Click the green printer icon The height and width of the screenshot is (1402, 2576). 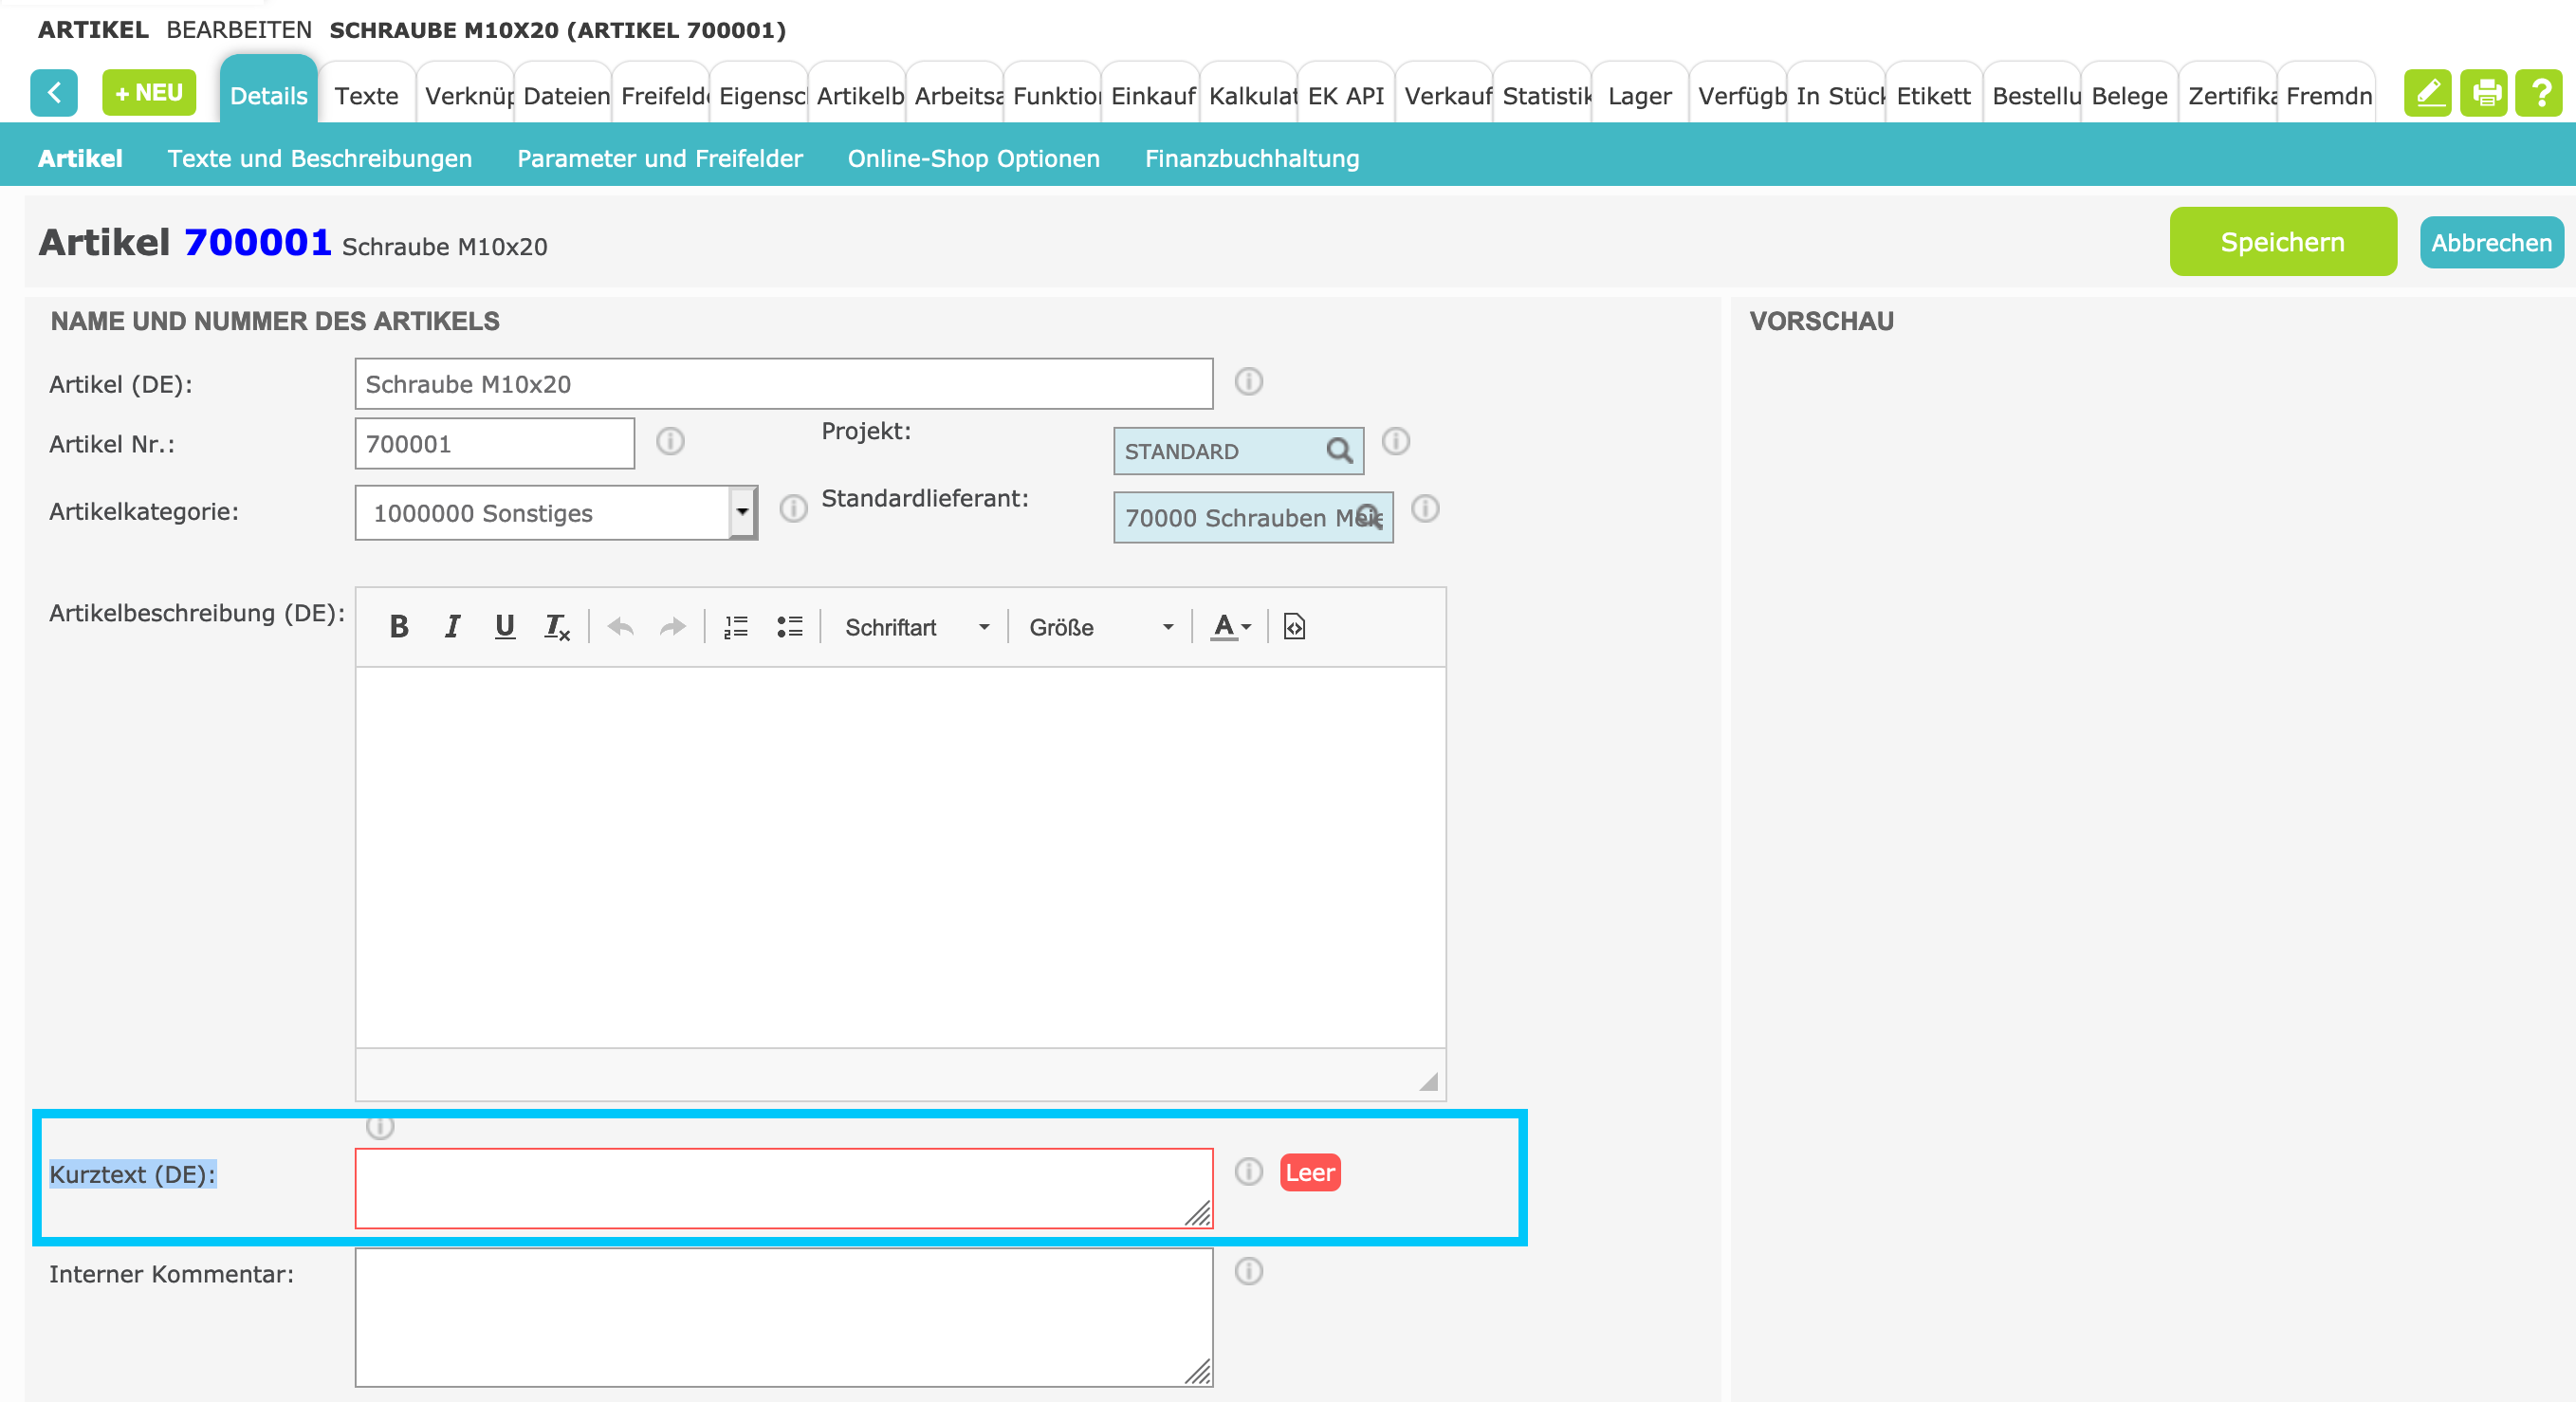[x=2486, y=94]
